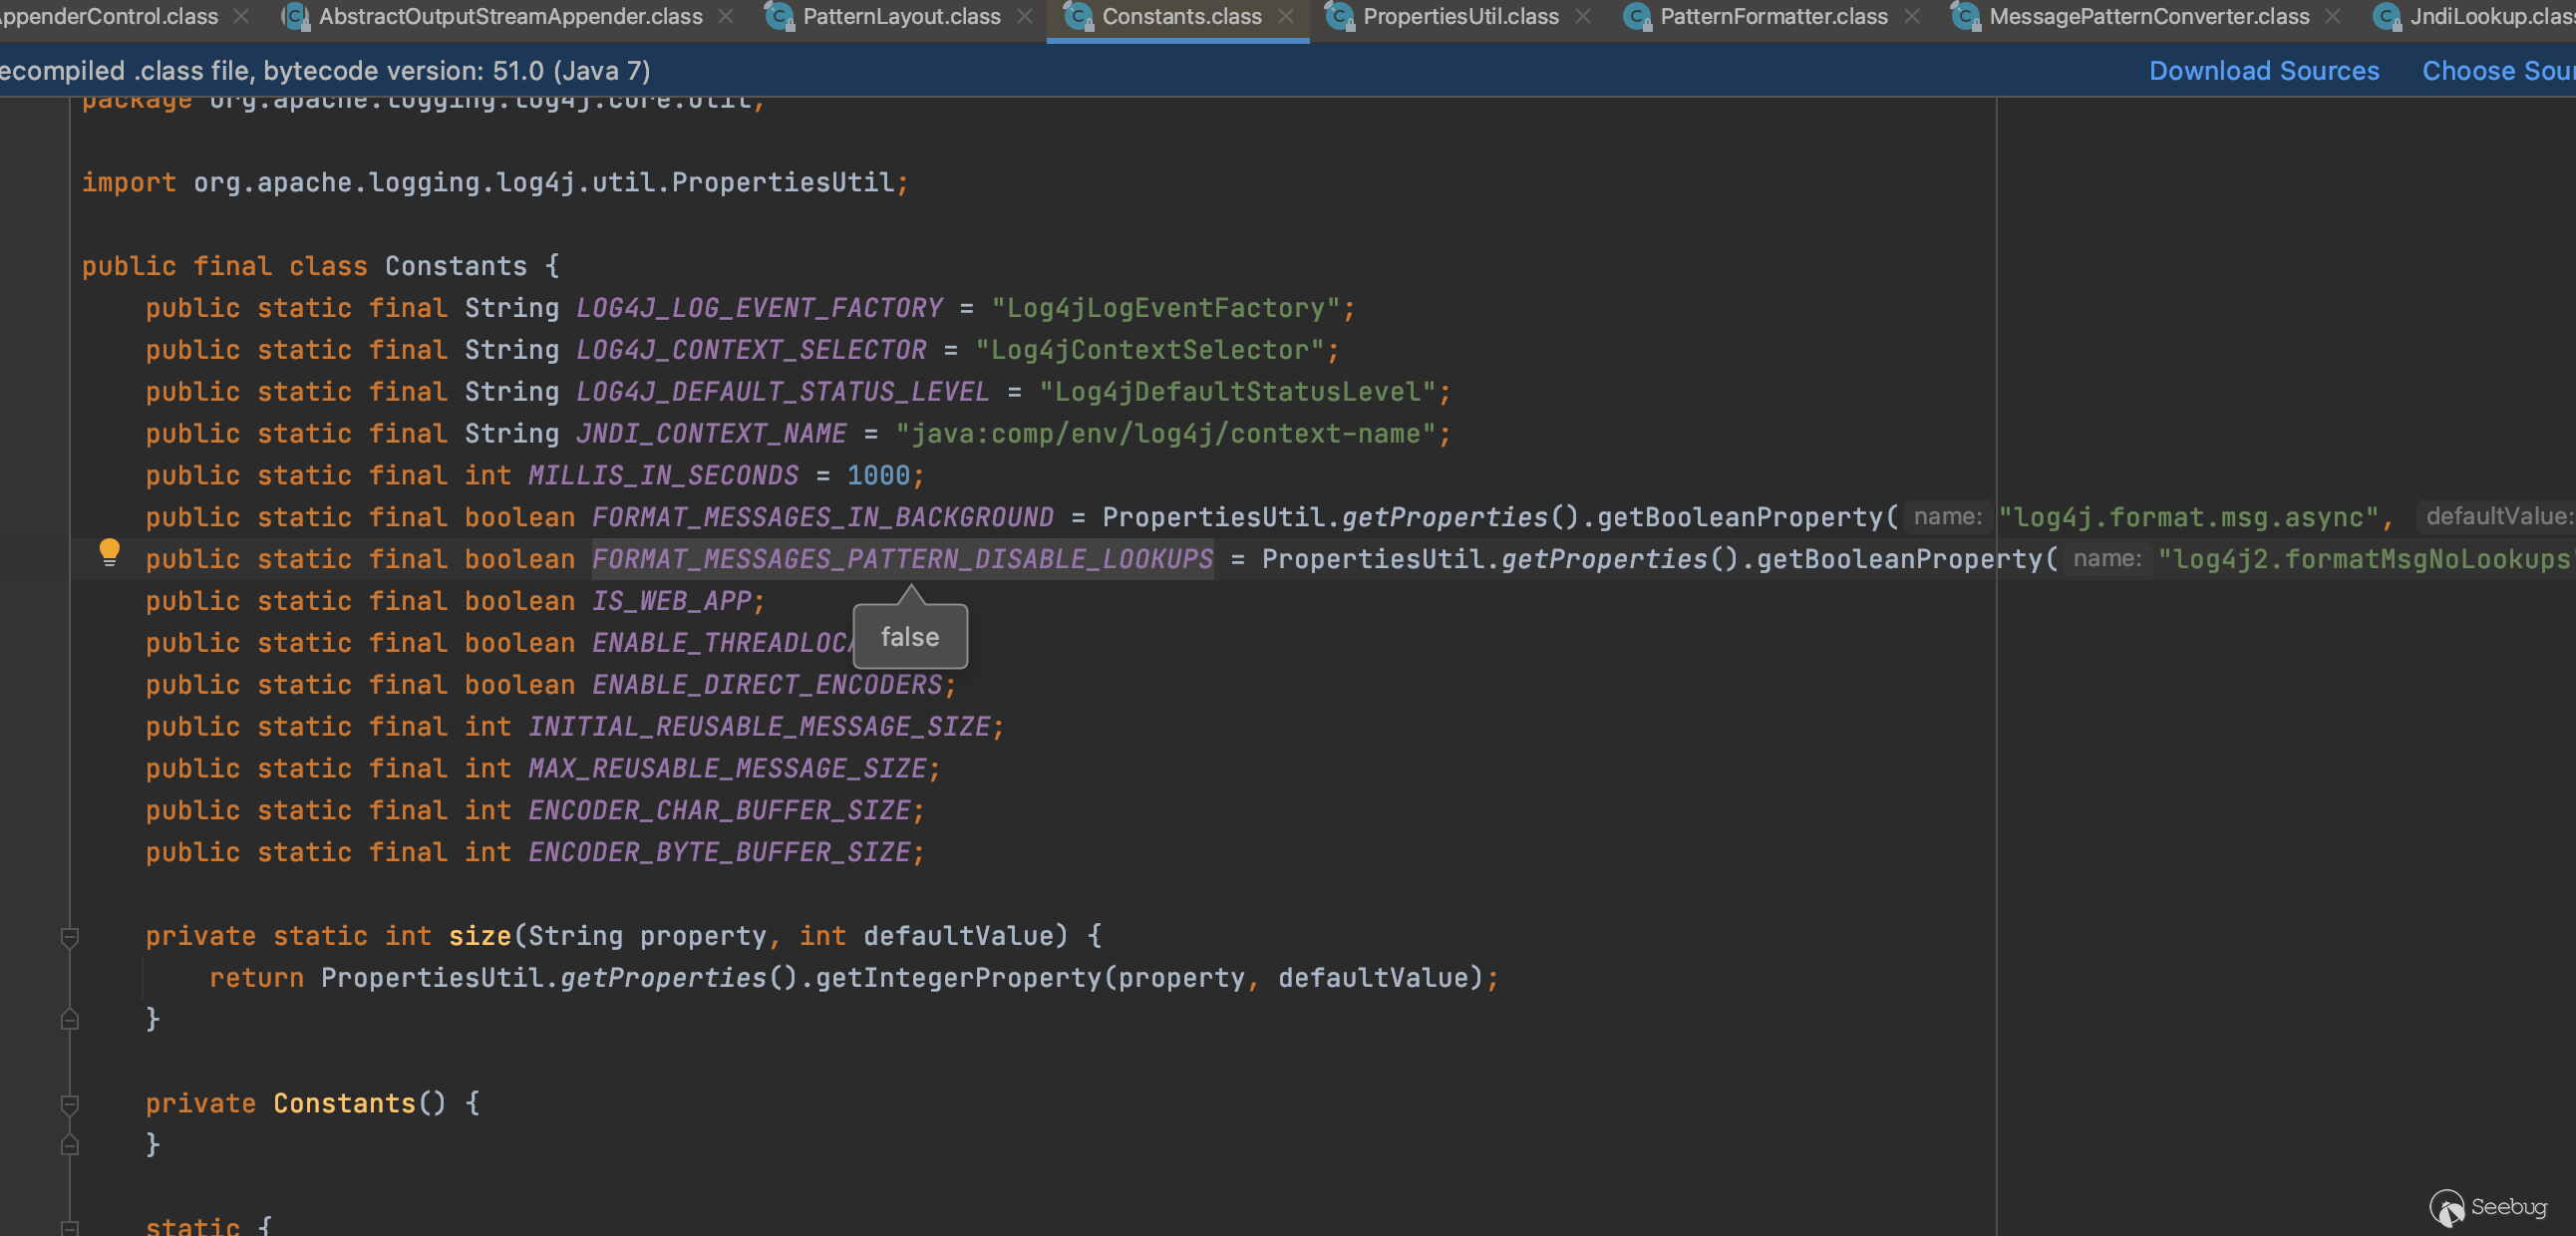The height and width of the screenshot is (1236, 2576).
Task: Click the PropertiesUtil.class tab class icon
Action: point(1339,17)
